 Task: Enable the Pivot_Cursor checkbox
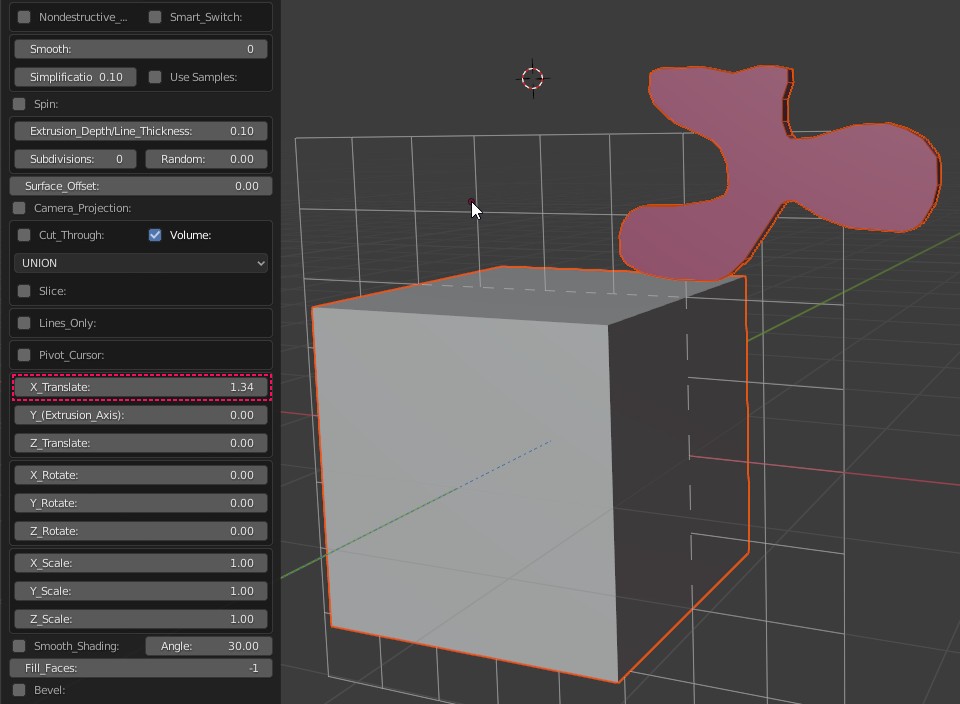[24, 355]
